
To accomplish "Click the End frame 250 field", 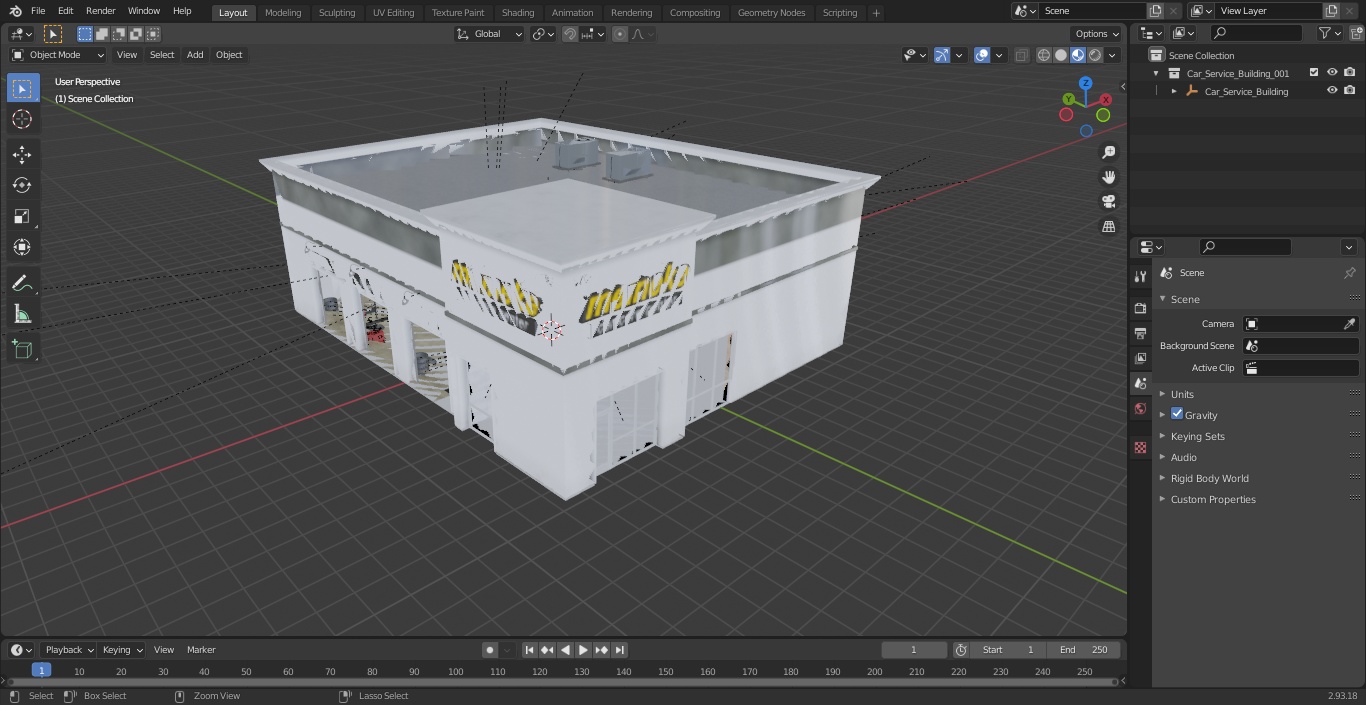I will point(1084,650).
